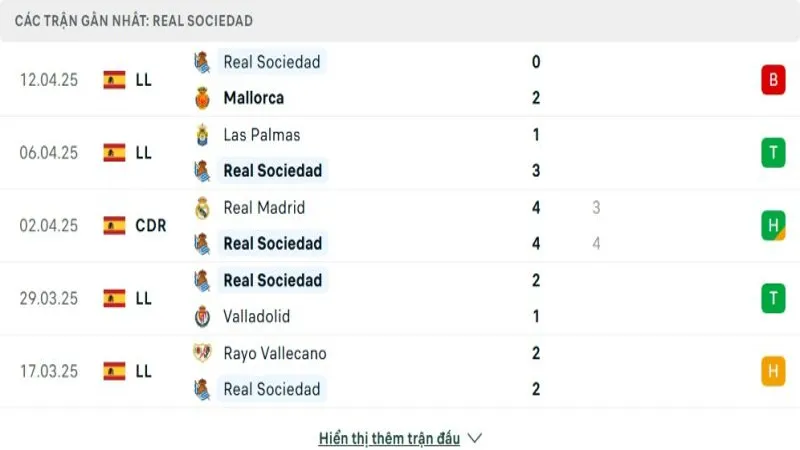Viewport: 800px width, 450px height.
Task: Click the green H badge for Real Madrid match
Action: tap(772, 226)
